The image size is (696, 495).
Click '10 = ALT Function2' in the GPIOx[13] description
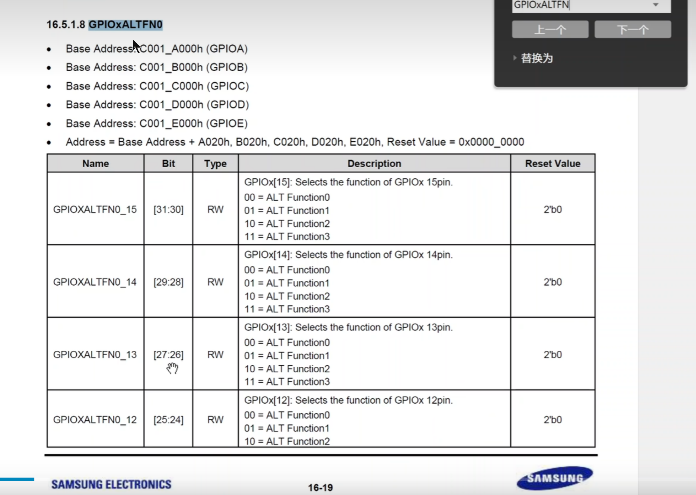click(287, 368)
